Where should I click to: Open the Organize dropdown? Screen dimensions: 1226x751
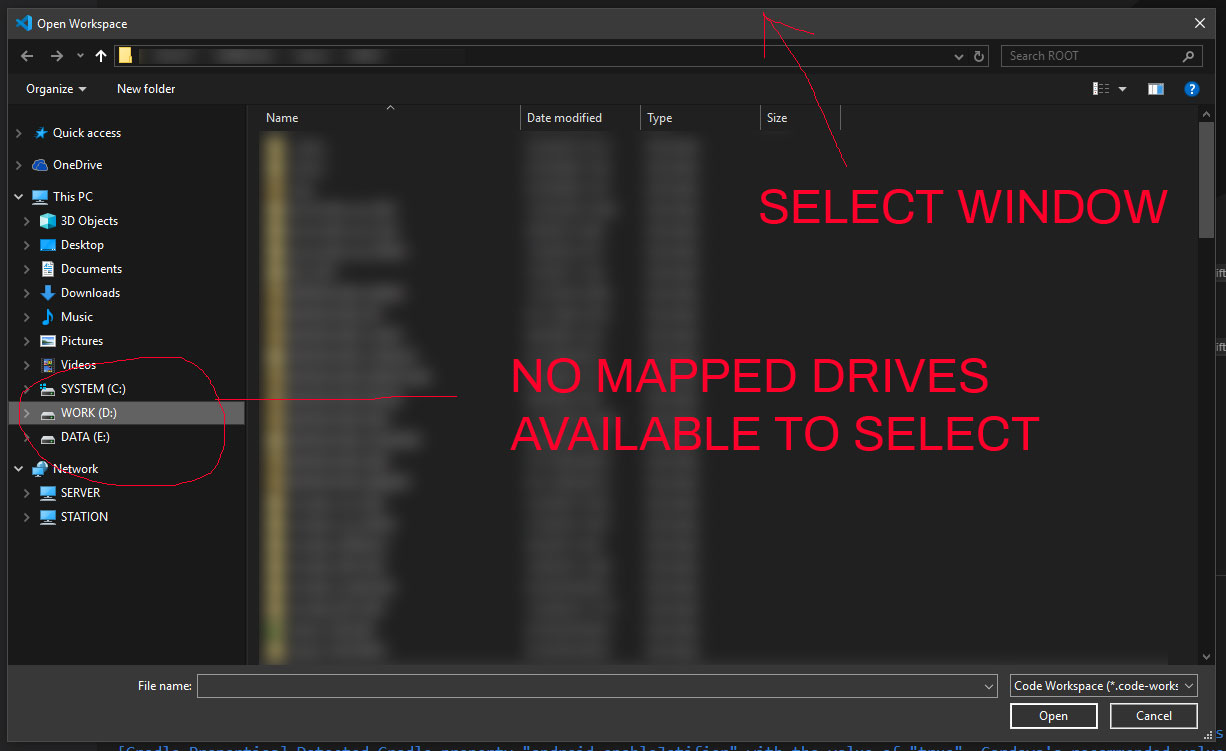(54, 89)
